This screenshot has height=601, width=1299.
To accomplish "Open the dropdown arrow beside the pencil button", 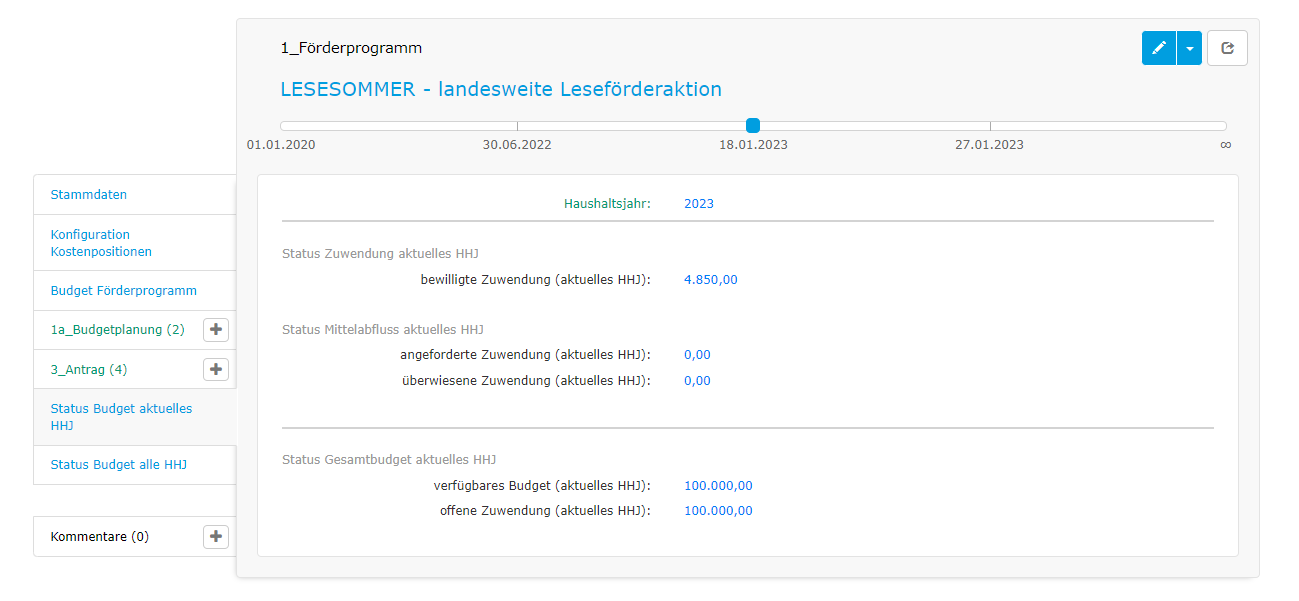I will point(1188,47).
